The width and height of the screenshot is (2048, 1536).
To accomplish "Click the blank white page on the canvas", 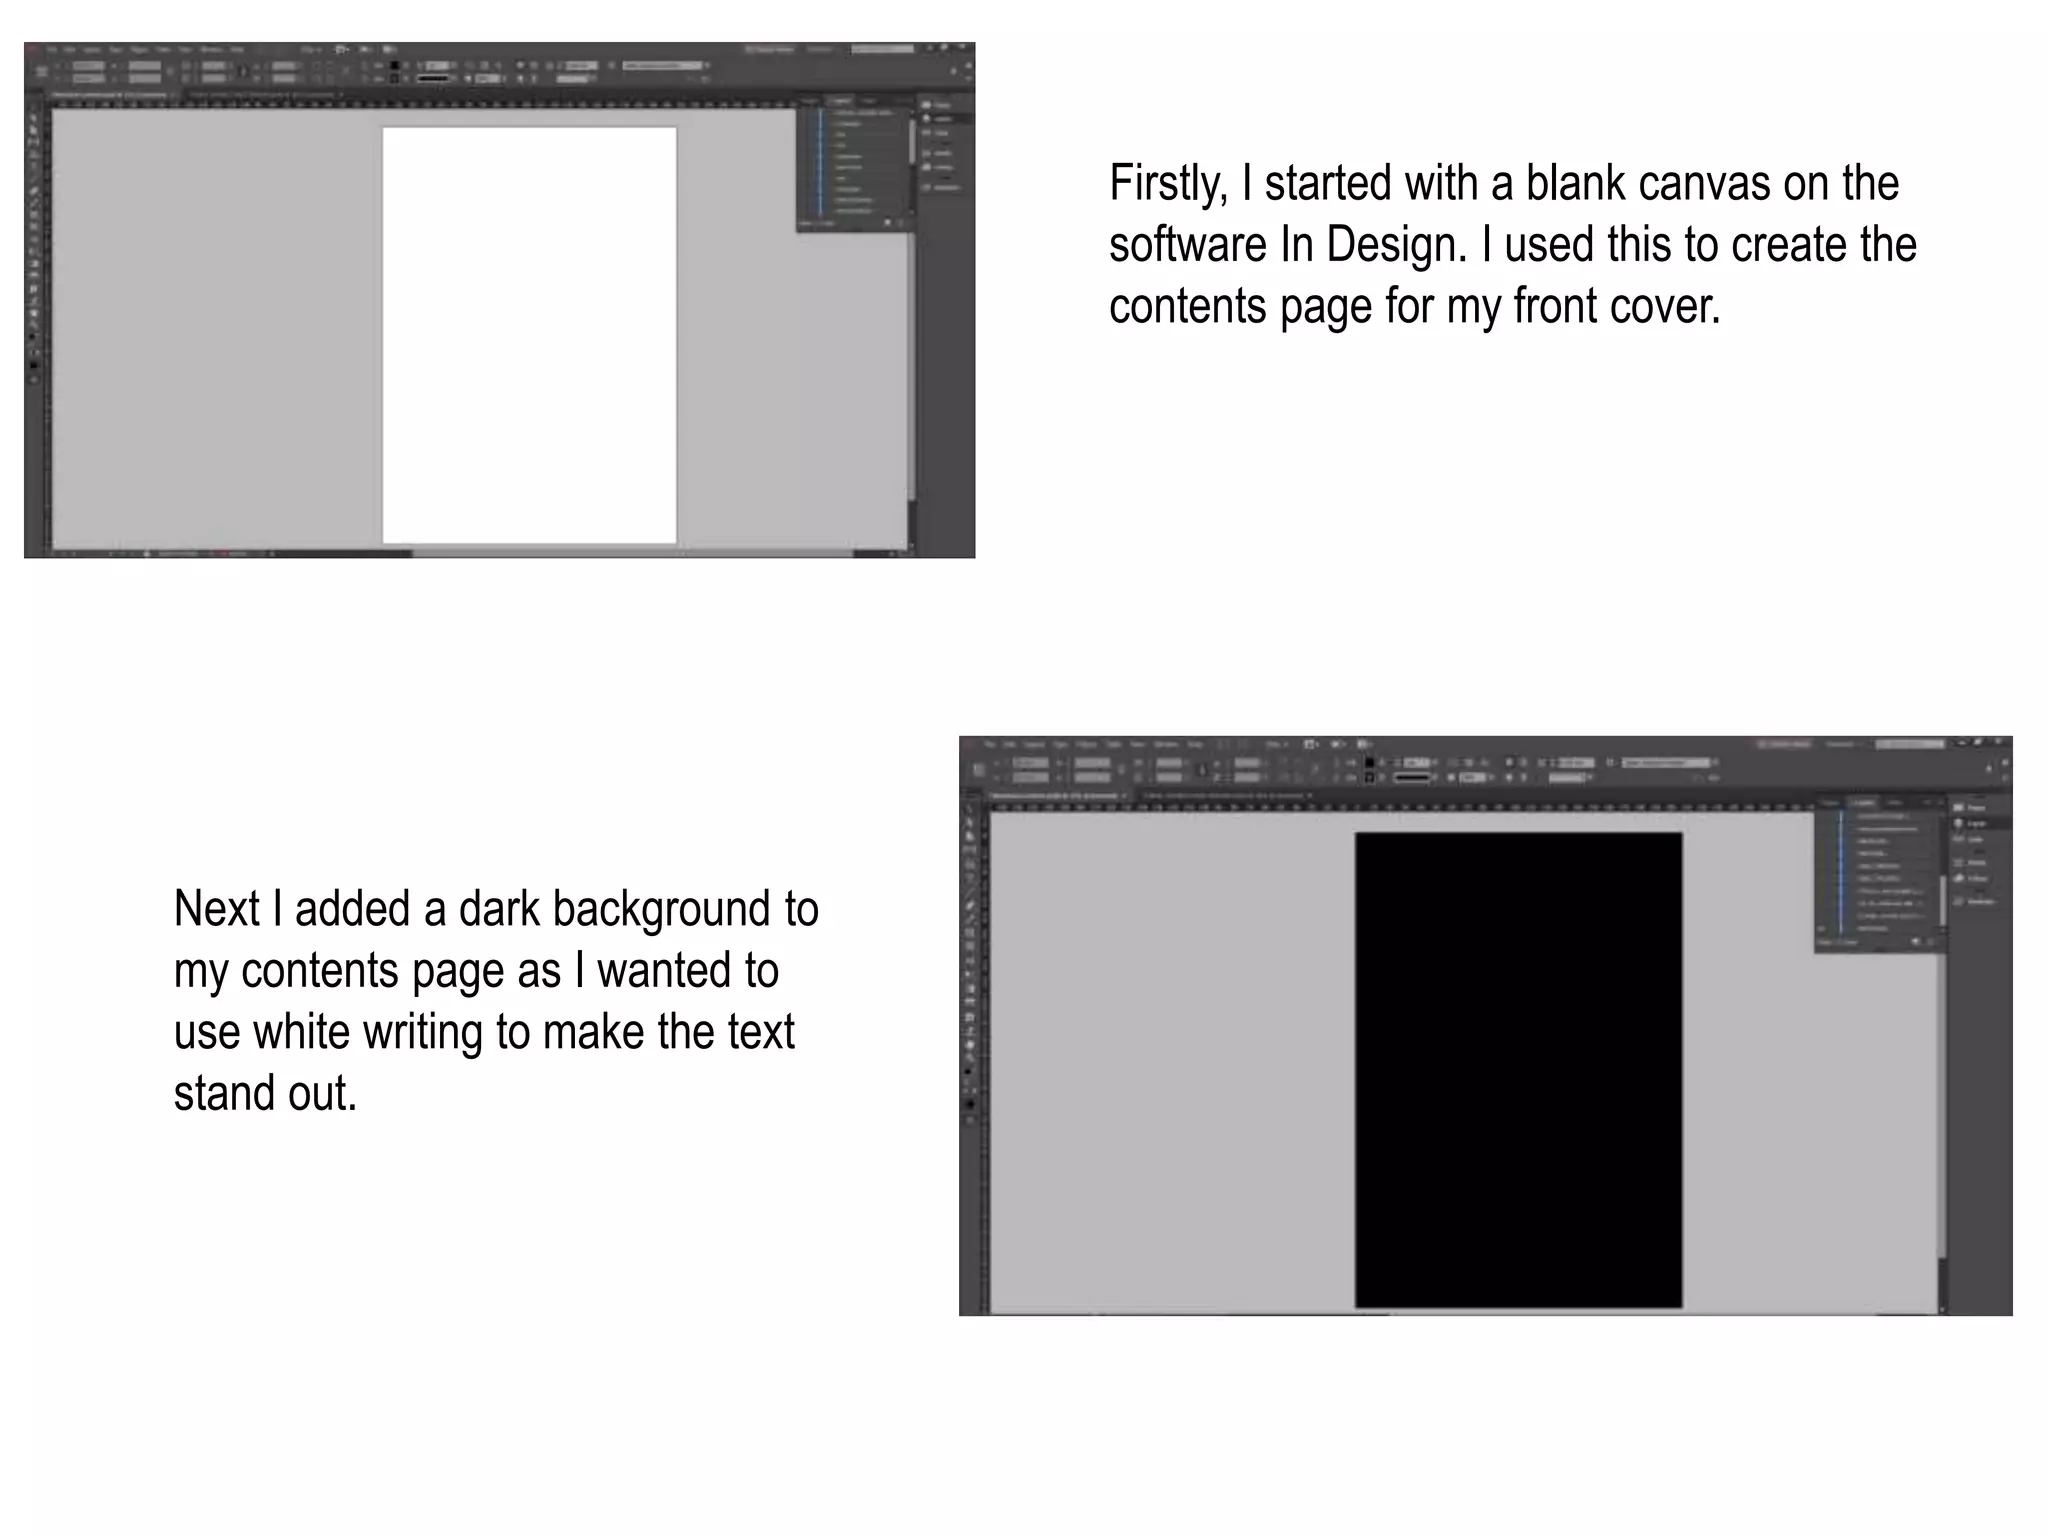I will tap(529, 335).
